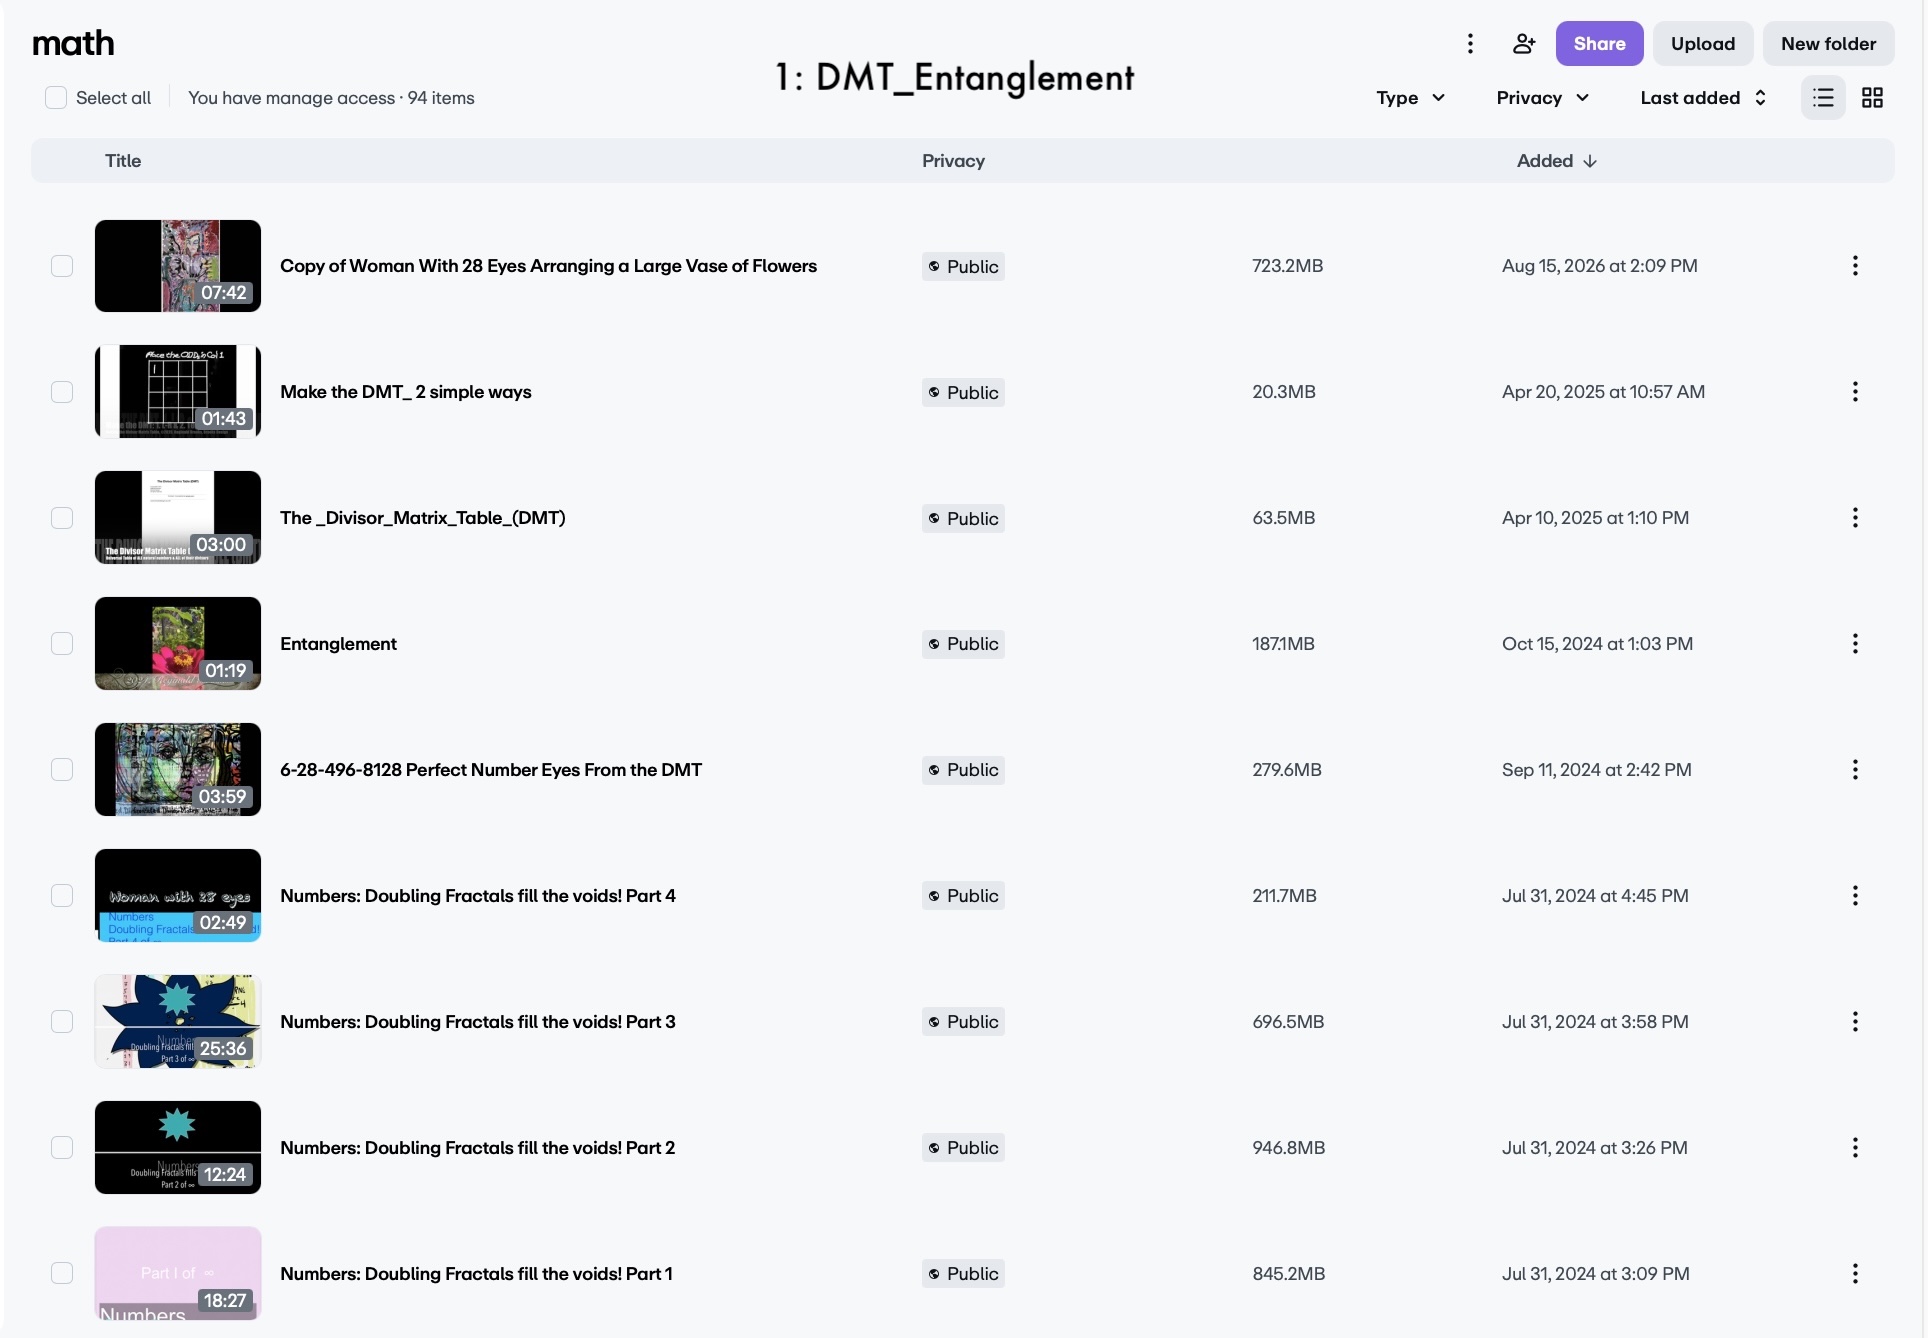Click the New folder button
Image resolution: width=1928 pixels, height=1338 pixels.
click(1828, 43)
